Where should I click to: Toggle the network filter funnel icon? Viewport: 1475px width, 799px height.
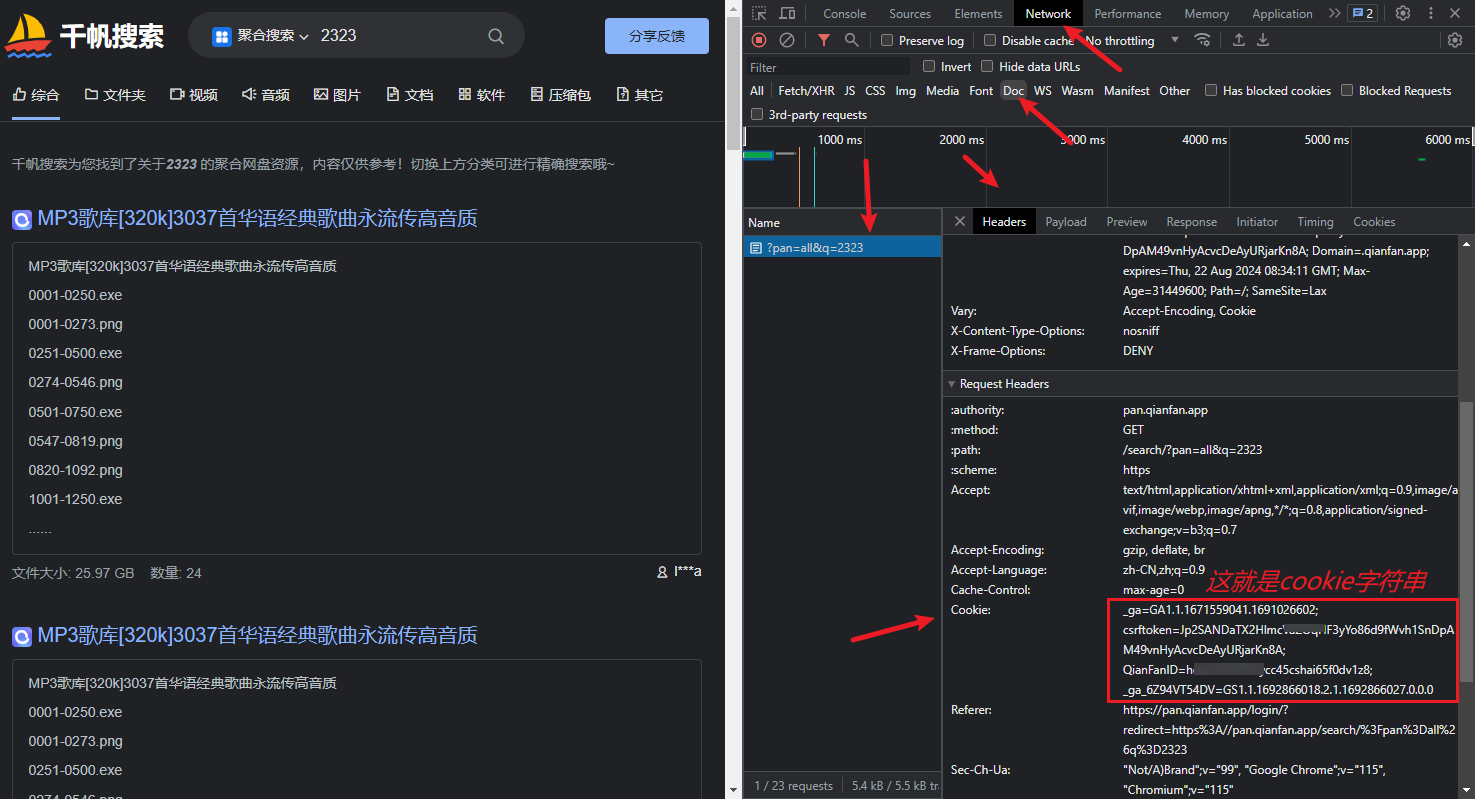[x=823, y=40]
